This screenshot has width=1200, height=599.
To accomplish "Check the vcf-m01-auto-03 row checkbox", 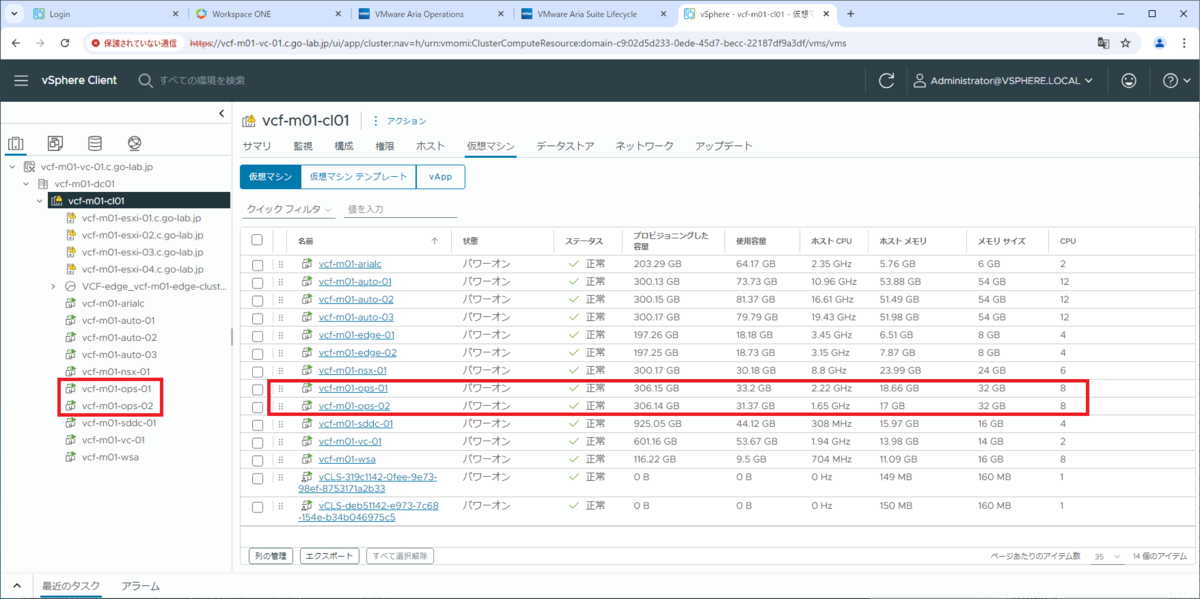I will click(x=257, y=318).
